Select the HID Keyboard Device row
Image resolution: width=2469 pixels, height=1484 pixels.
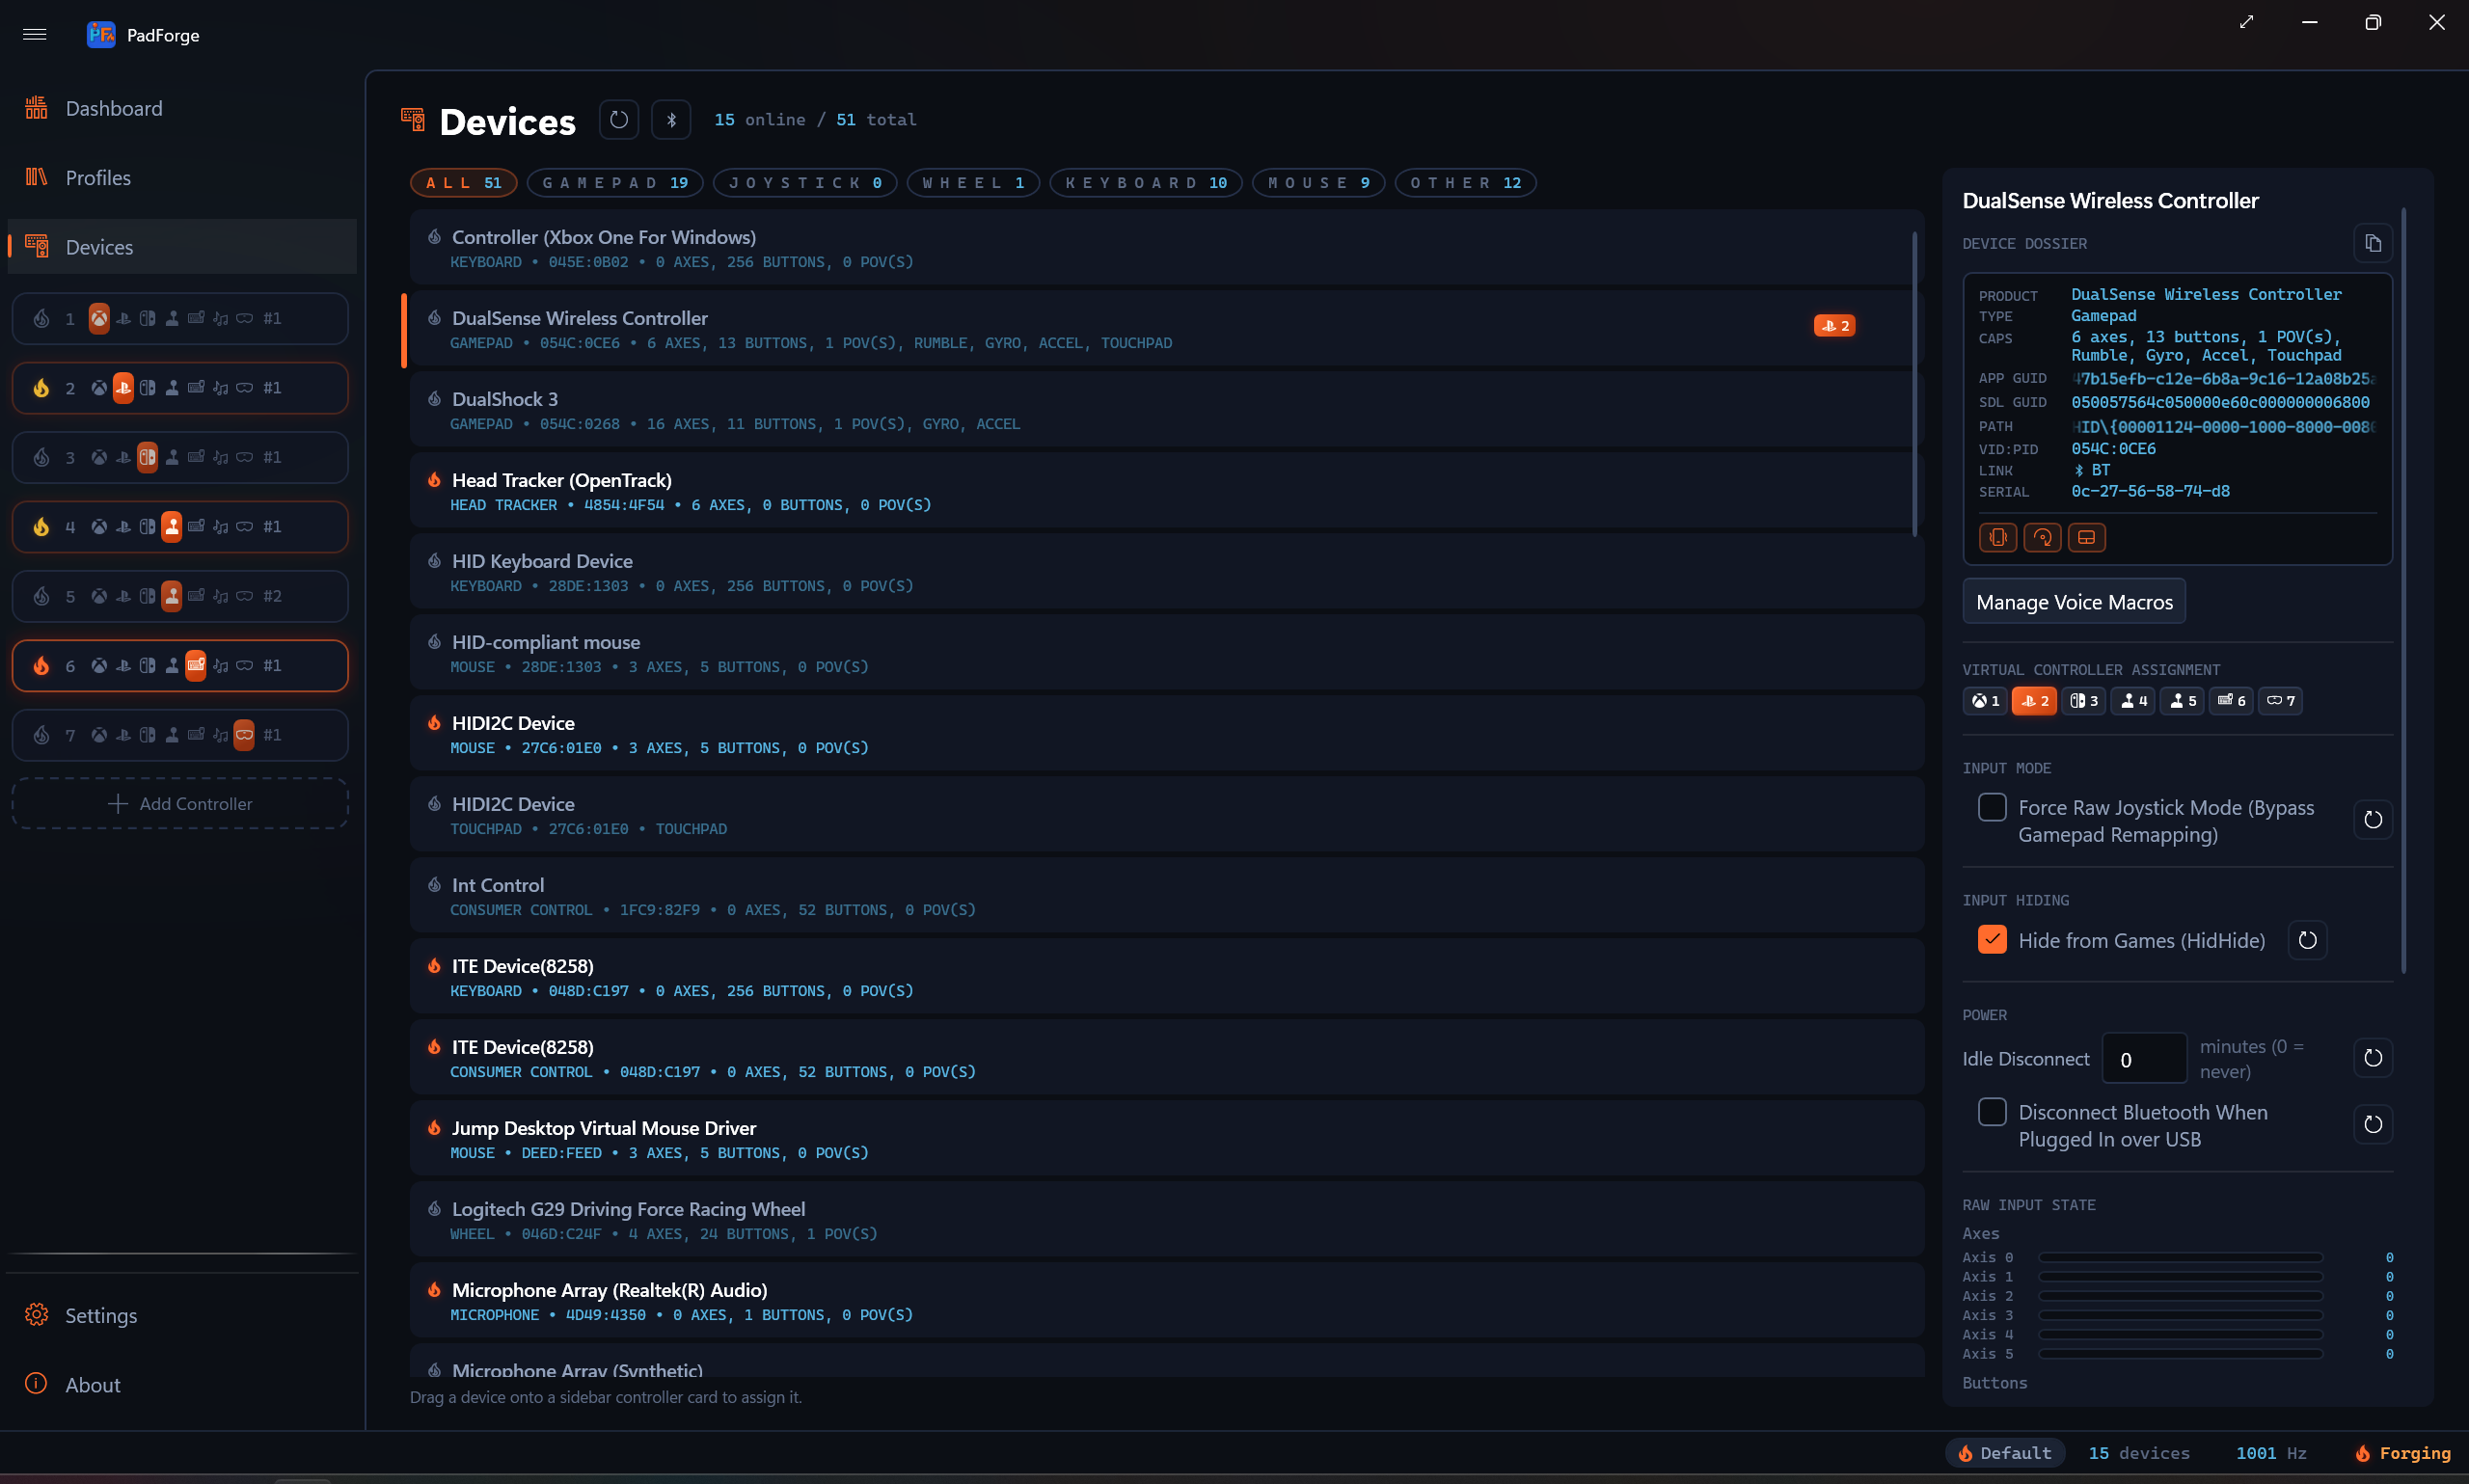point(1166,572)
